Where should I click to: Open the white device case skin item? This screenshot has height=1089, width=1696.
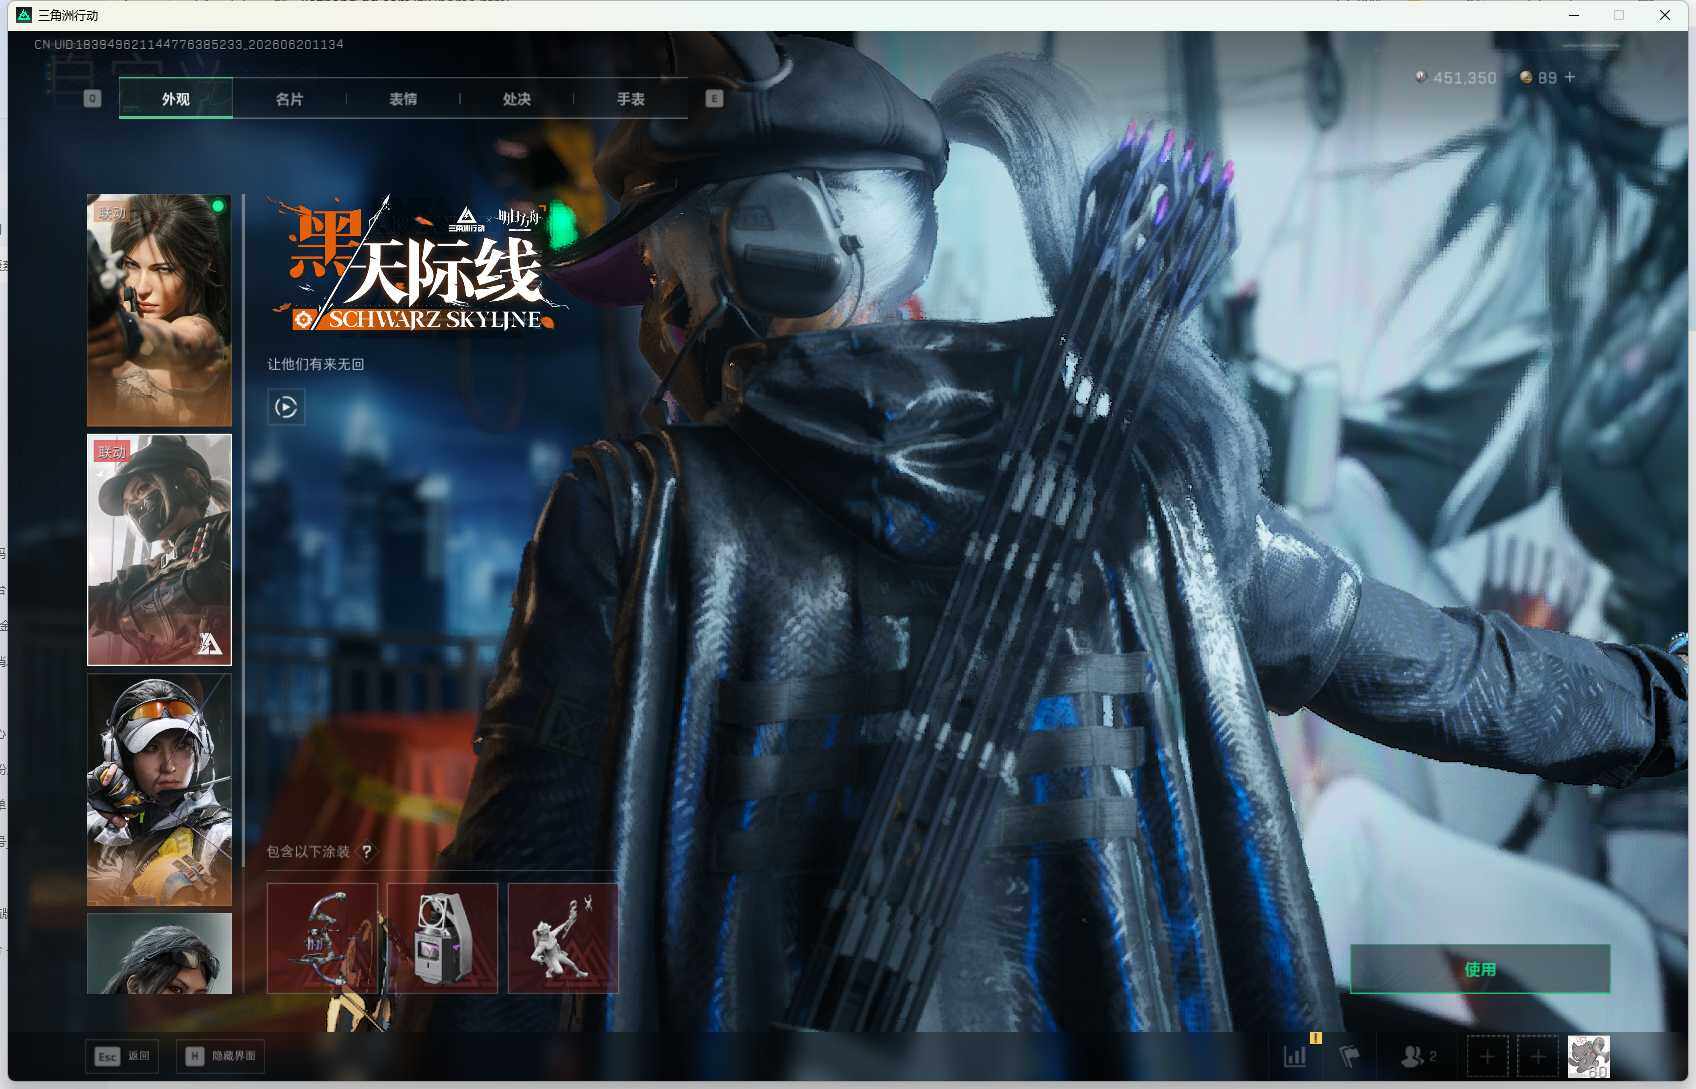point(442,938)
